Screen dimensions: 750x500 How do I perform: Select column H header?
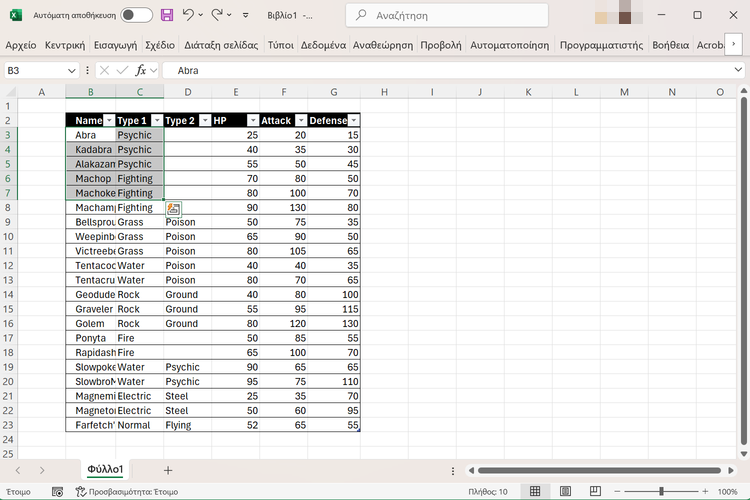(384, 92)
